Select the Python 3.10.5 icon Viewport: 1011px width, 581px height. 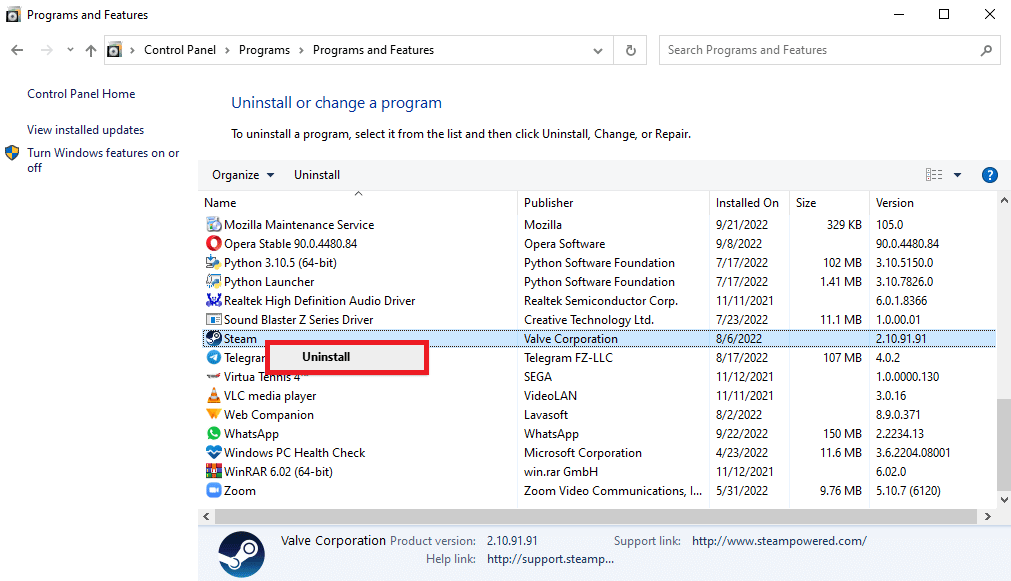coord(213,262)
